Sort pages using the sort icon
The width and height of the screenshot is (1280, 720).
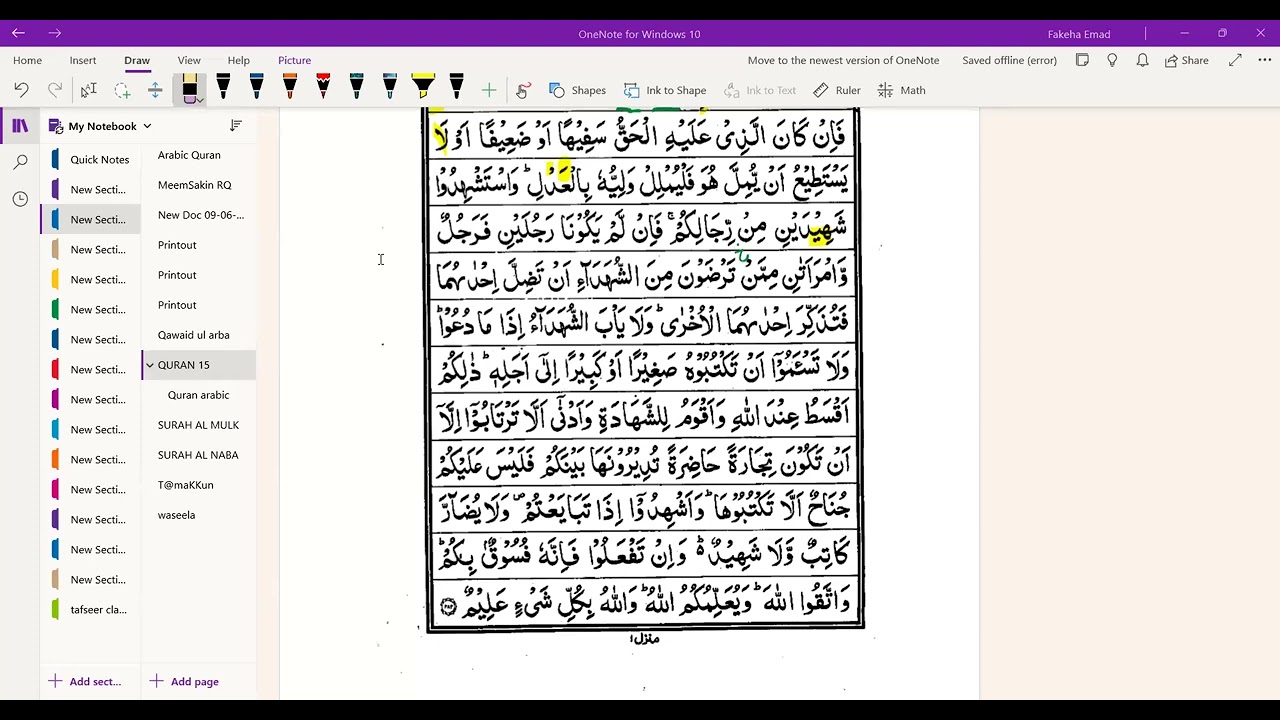tap(236, 126)
